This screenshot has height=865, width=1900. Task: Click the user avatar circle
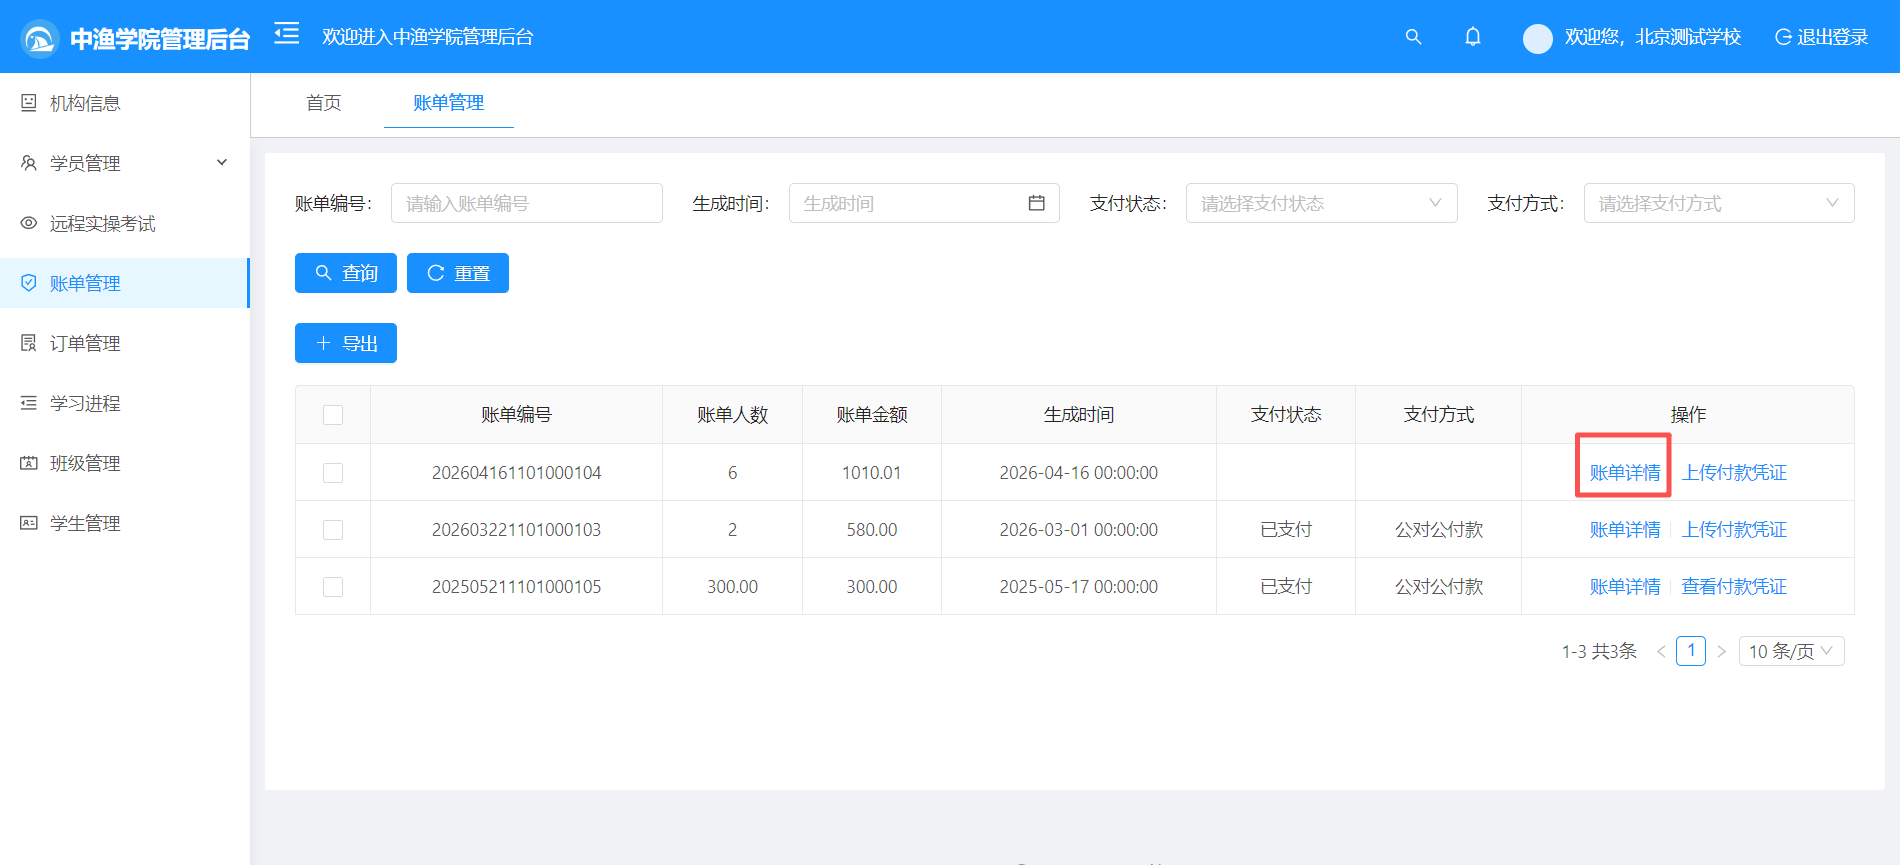click(x=1537, y=38)
